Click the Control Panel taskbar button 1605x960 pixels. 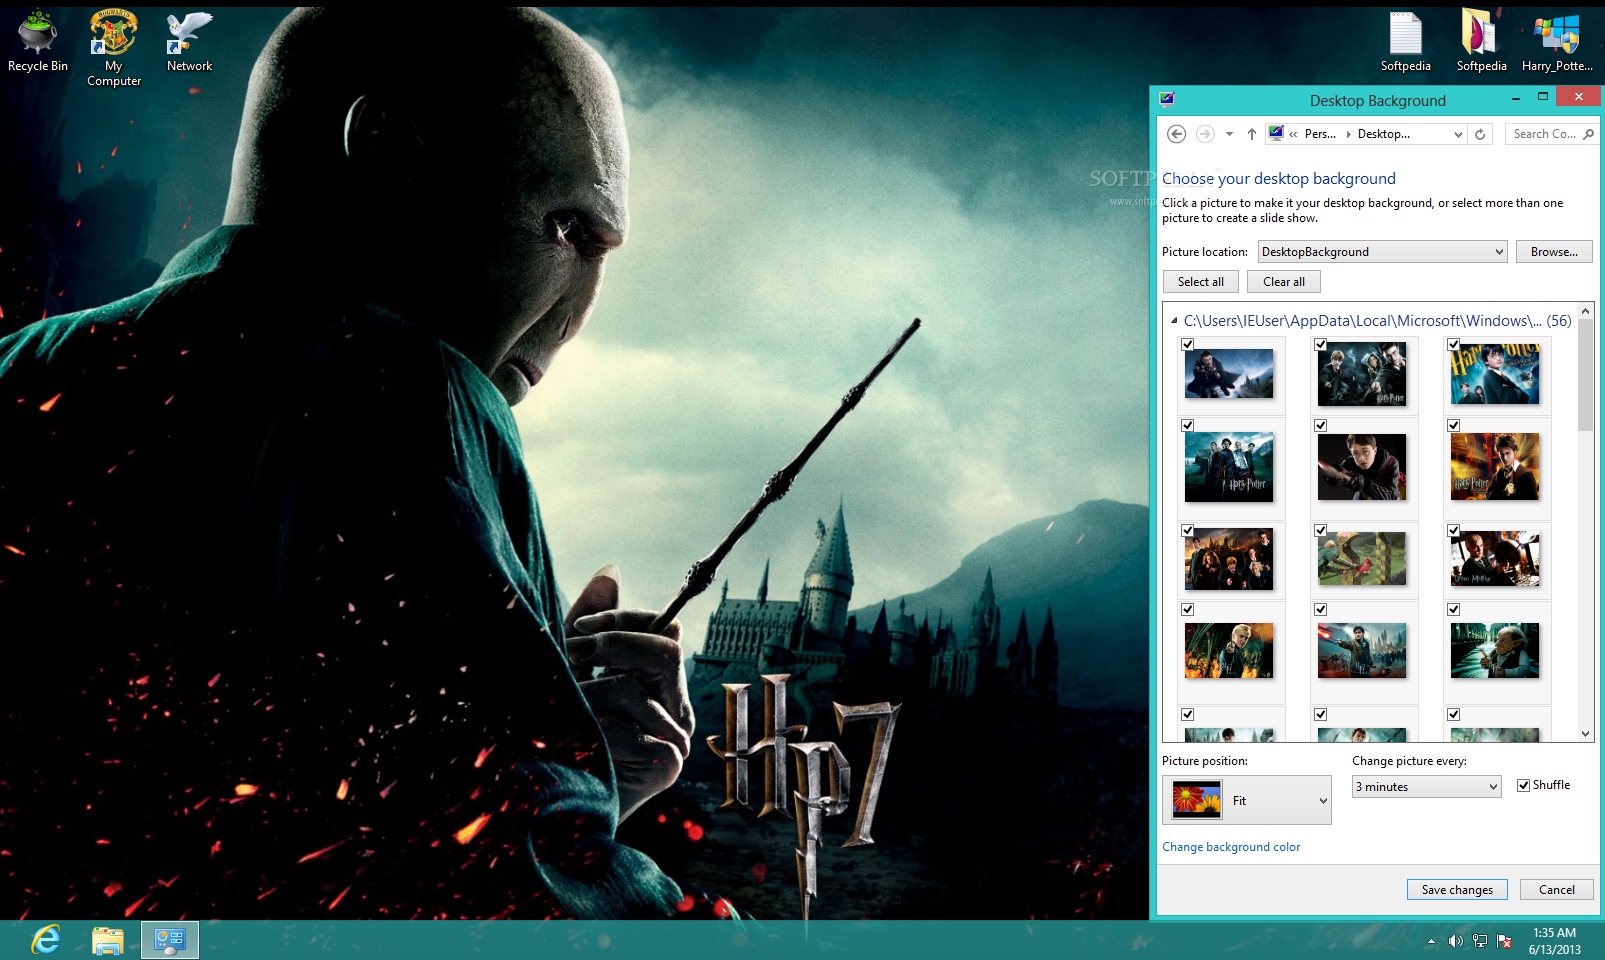(x=170, y=940)
